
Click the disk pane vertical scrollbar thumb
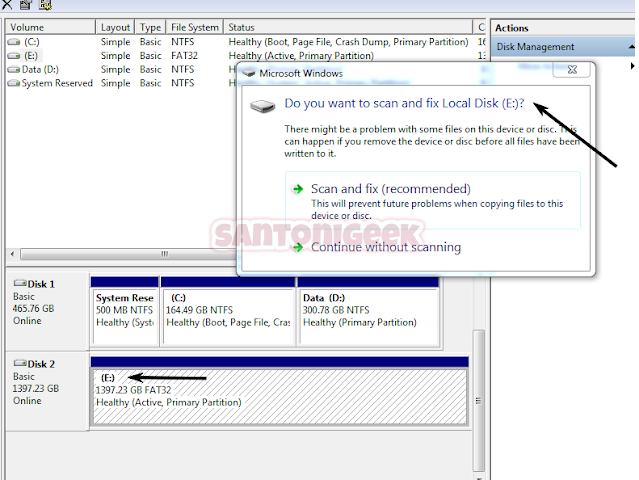click(x=478, y=401)
